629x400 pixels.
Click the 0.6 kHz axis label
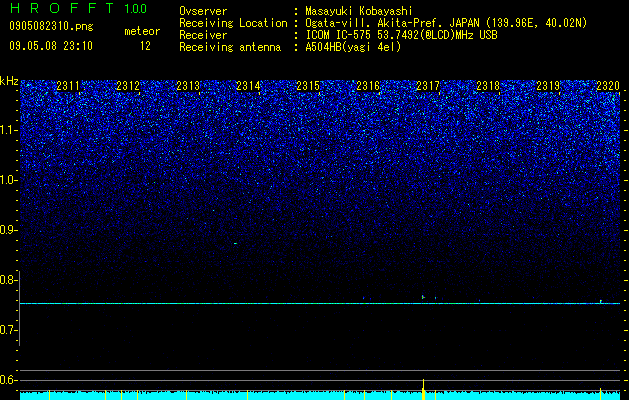[9, 380]
